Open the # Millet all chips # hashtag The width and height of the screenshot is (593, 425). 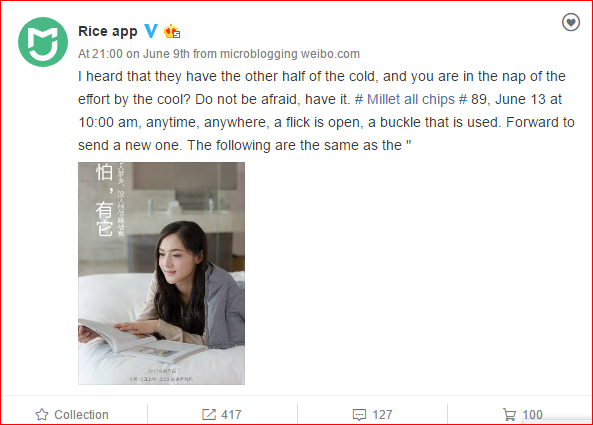[x=411, y=99]
